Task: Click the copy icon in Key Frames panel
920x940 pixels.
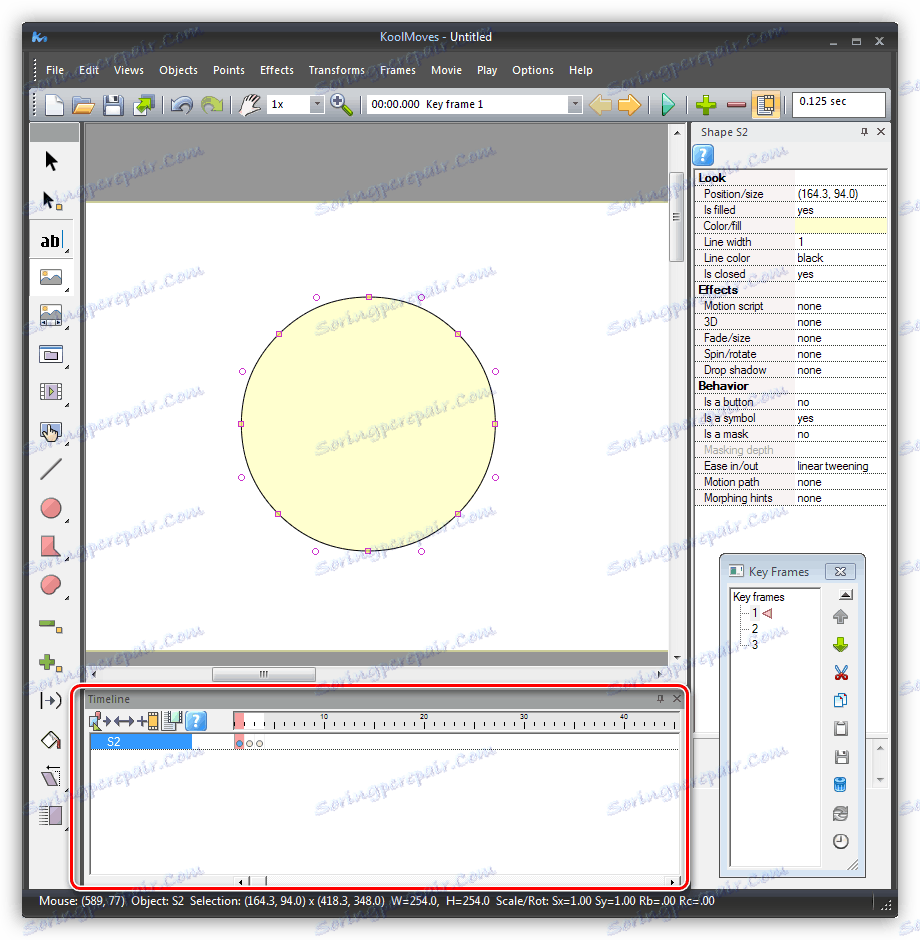Action: tap(840, 700)
